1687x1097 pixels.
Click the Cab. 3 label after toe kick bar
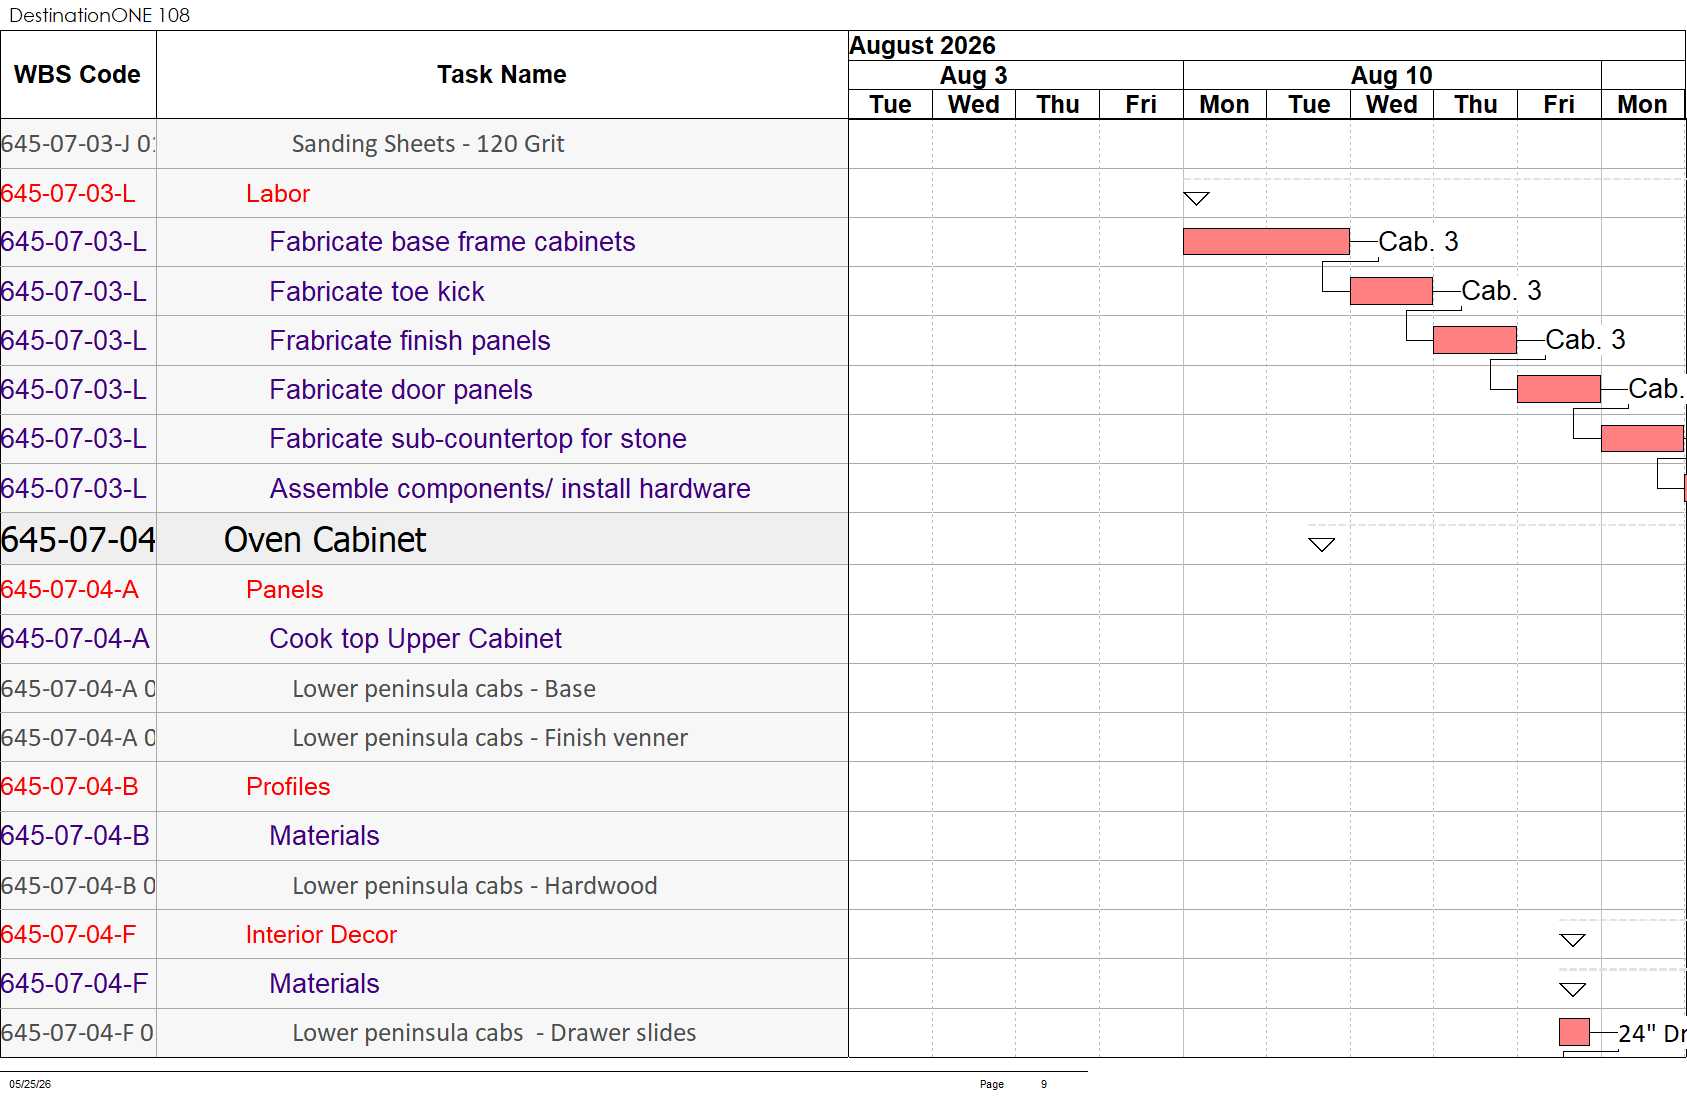click(x=1501, y=290)
